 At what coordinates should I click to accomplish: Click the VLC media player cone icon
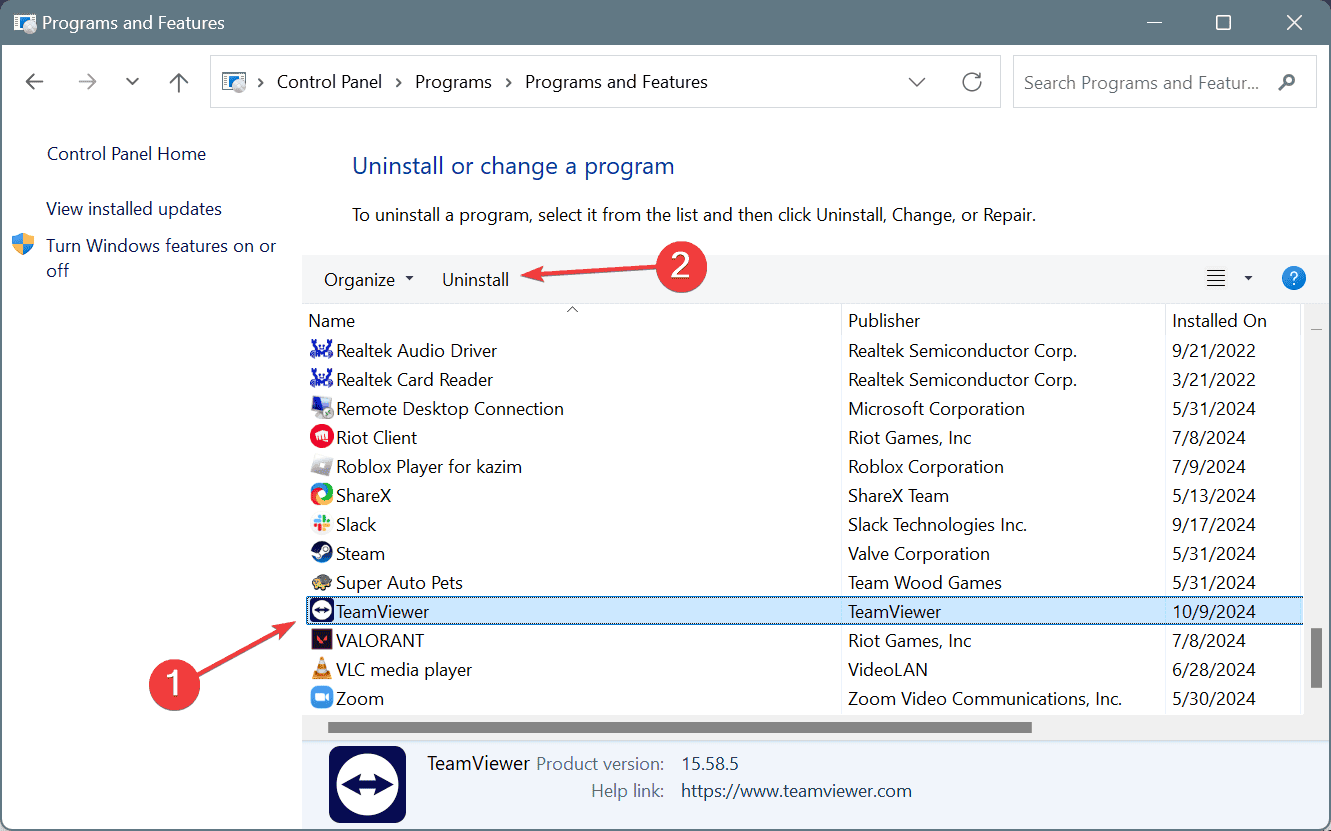[x=321, y=669]
